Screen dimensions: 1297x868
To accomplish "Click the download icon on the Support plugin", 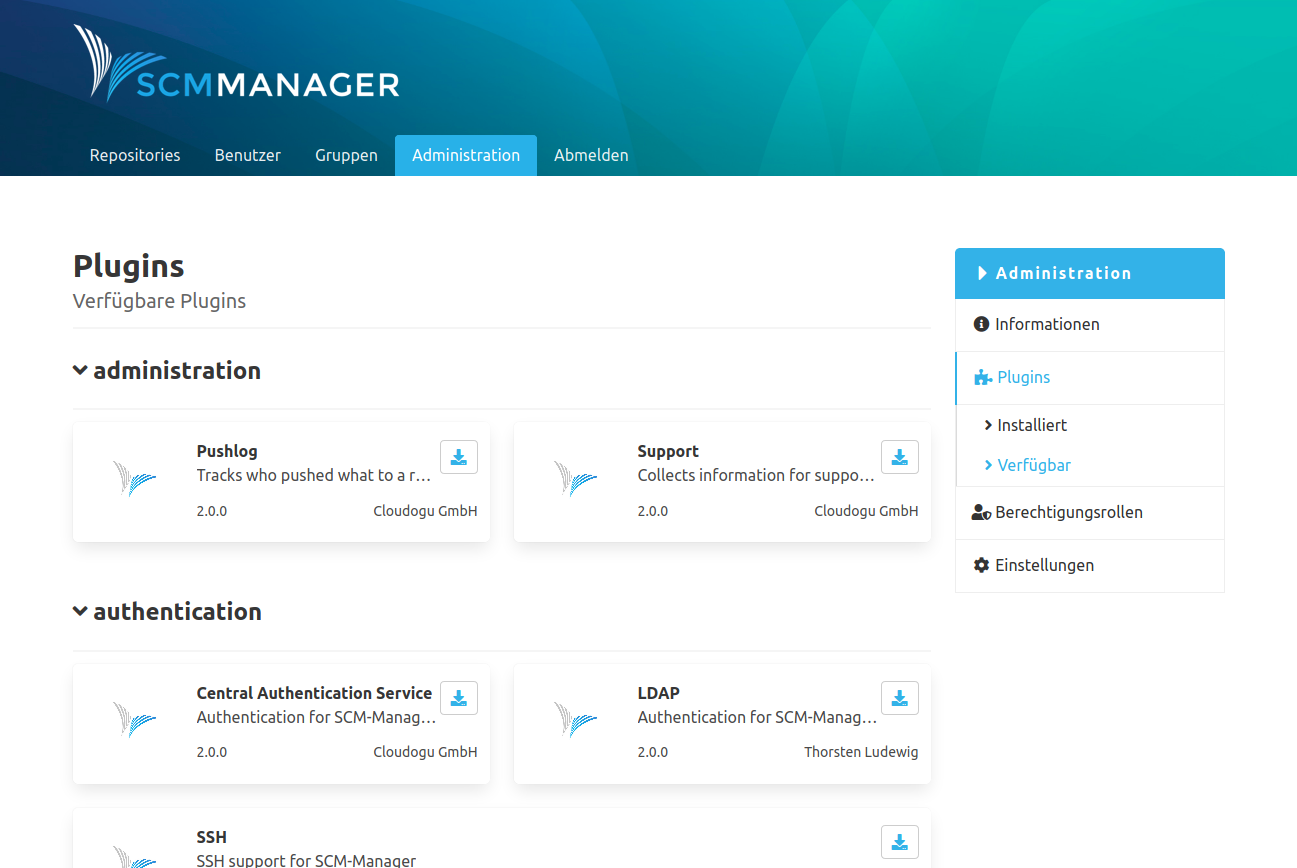I will [899, 456].
